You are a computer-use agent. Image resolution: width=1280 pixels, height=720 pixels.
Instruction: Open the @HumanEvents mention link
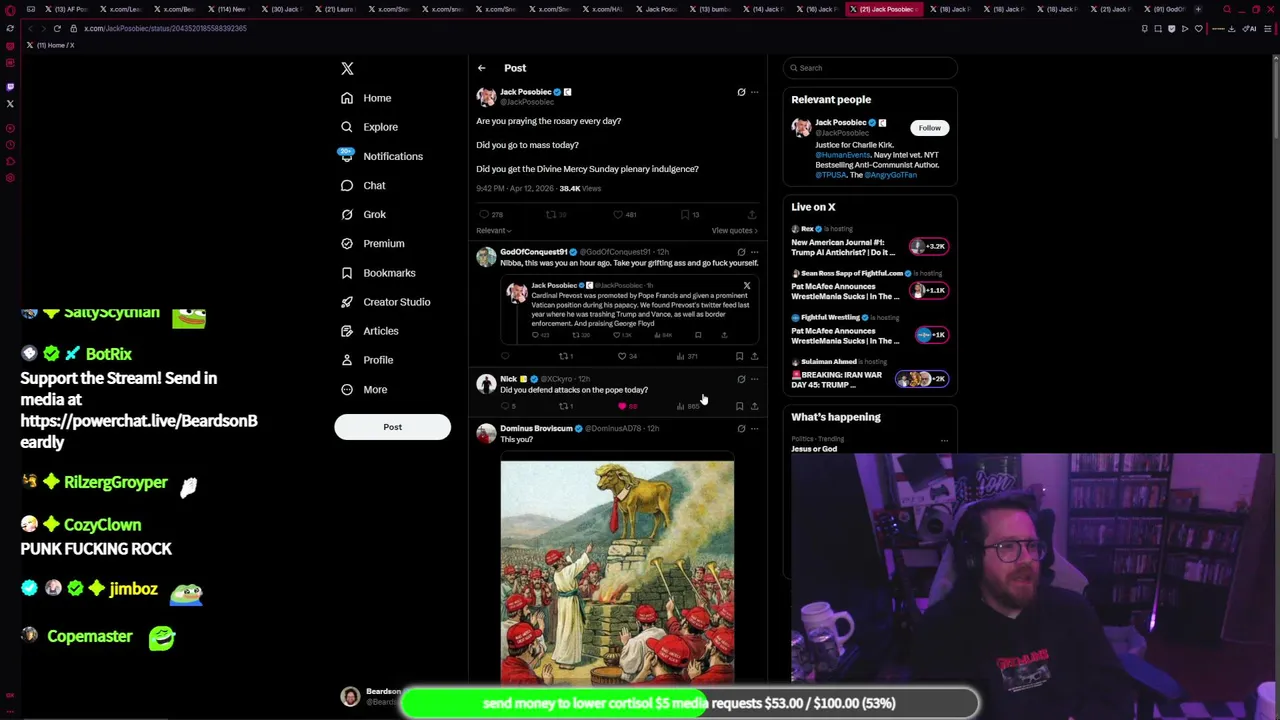[843, 155]
